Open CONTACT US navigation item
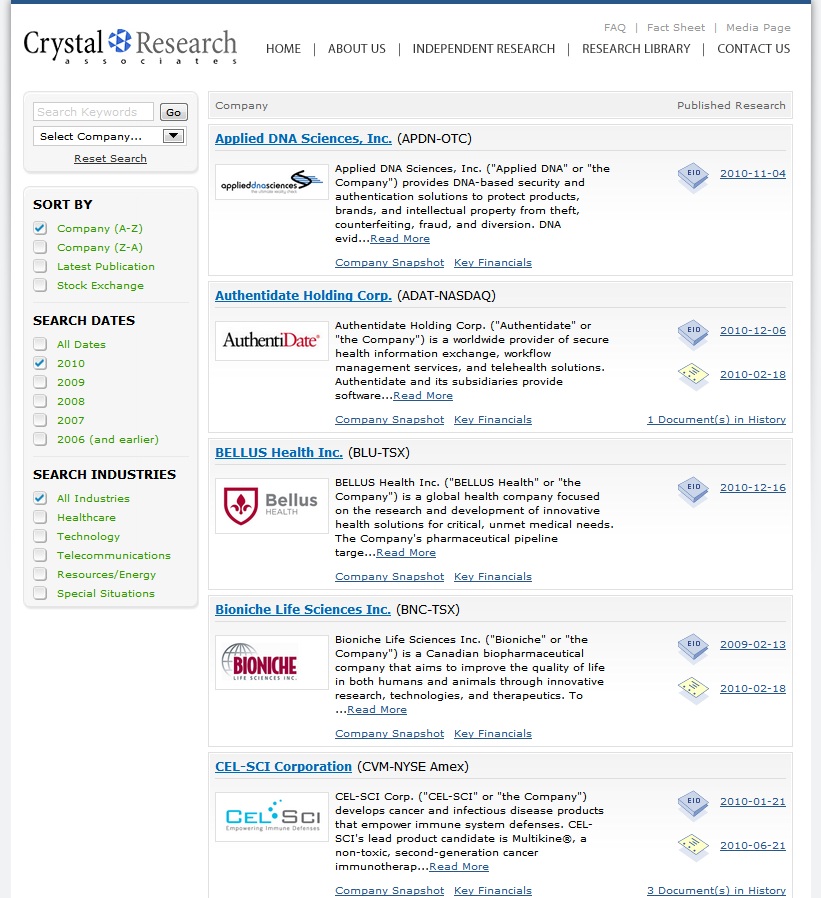Screen dimensions: 821x898 pos(753,49)
